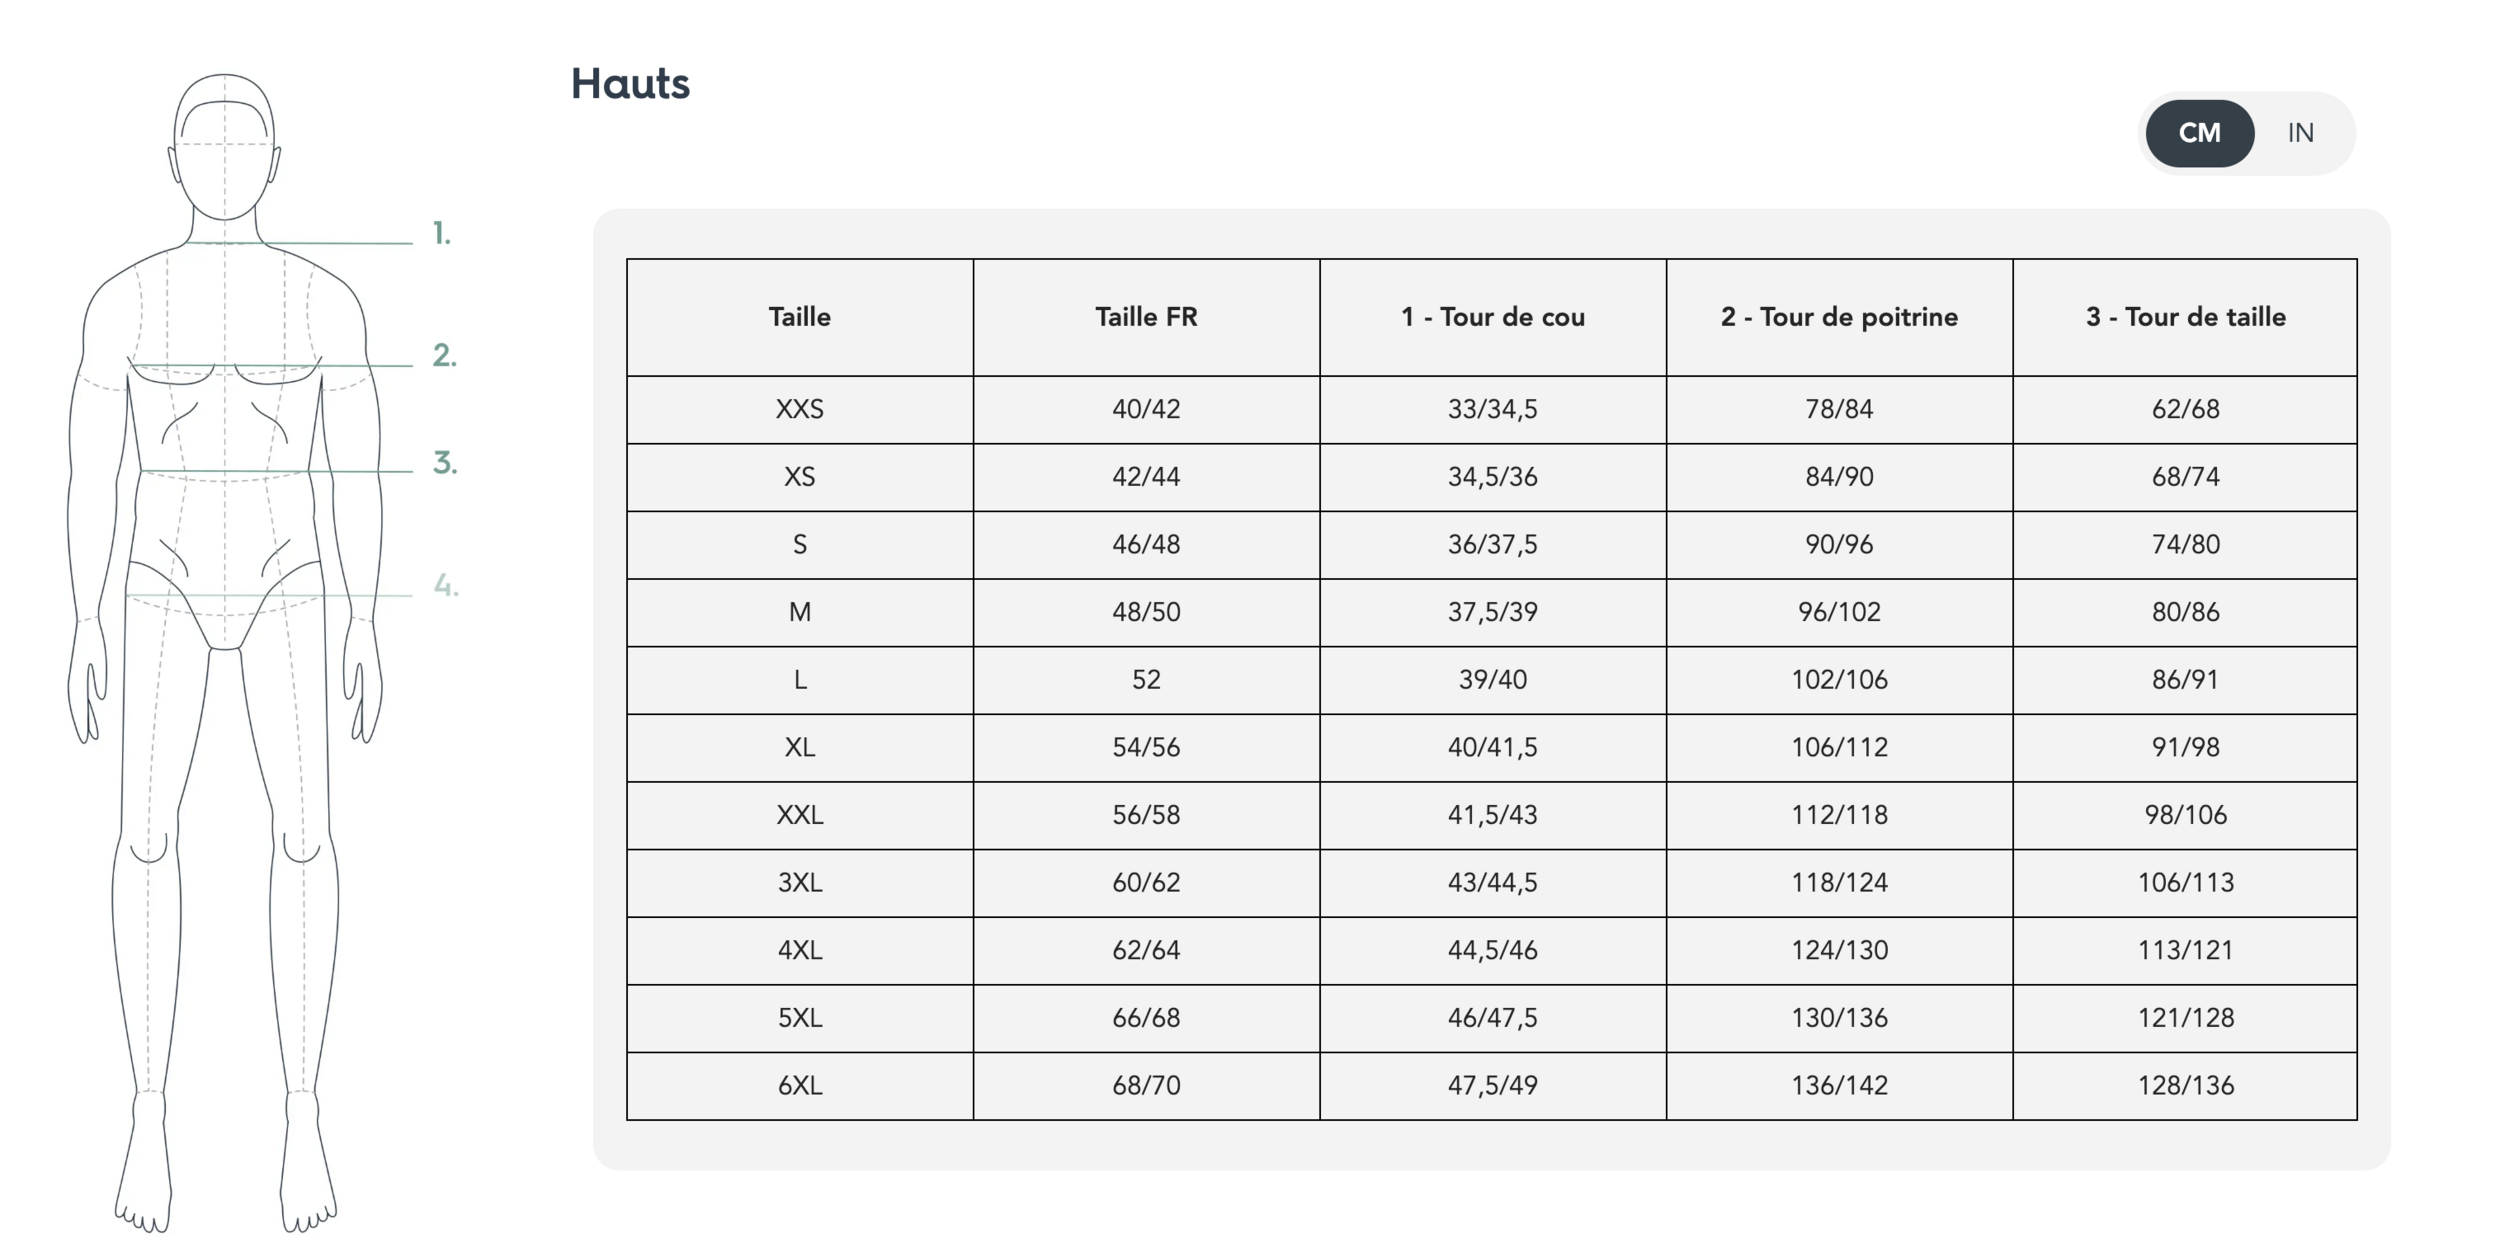This screenshot has height=1257, width=2500.
Task: Select the CM unit option
Action: [x=2199, y=133]
